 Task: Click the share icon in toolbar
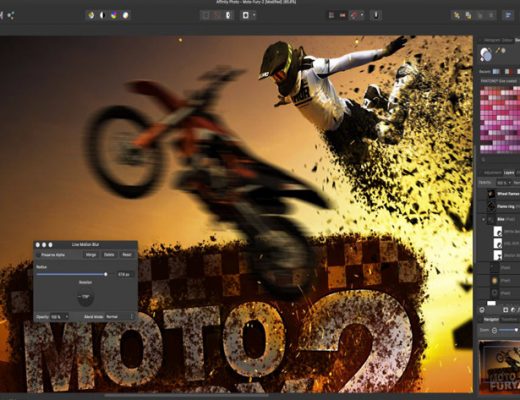click(11, 15)
